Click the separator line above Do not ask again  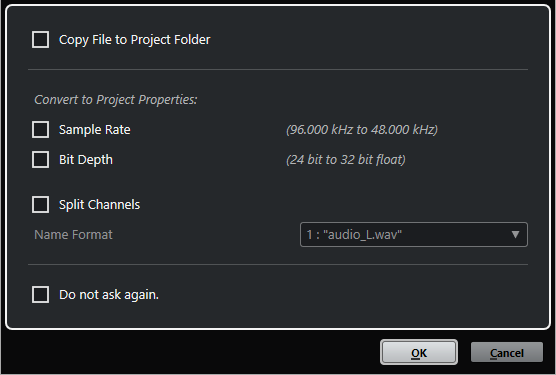[x=278, y=264]
